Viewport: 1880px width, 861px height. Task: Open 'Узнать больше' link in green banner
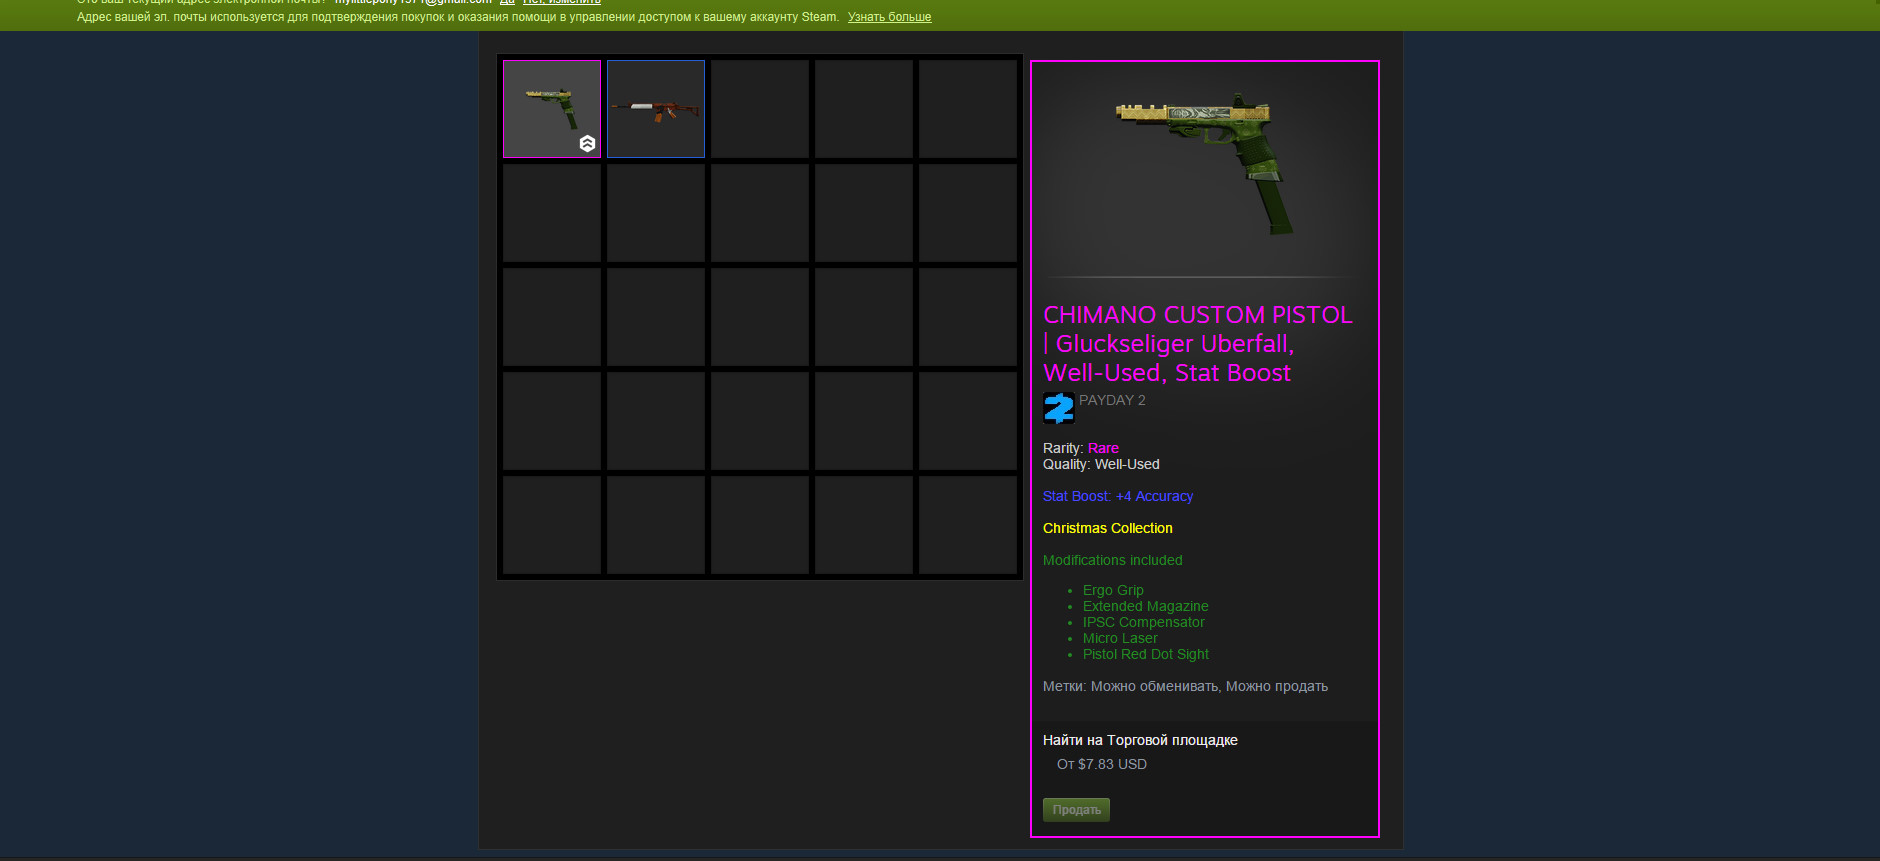coord(889,17)
